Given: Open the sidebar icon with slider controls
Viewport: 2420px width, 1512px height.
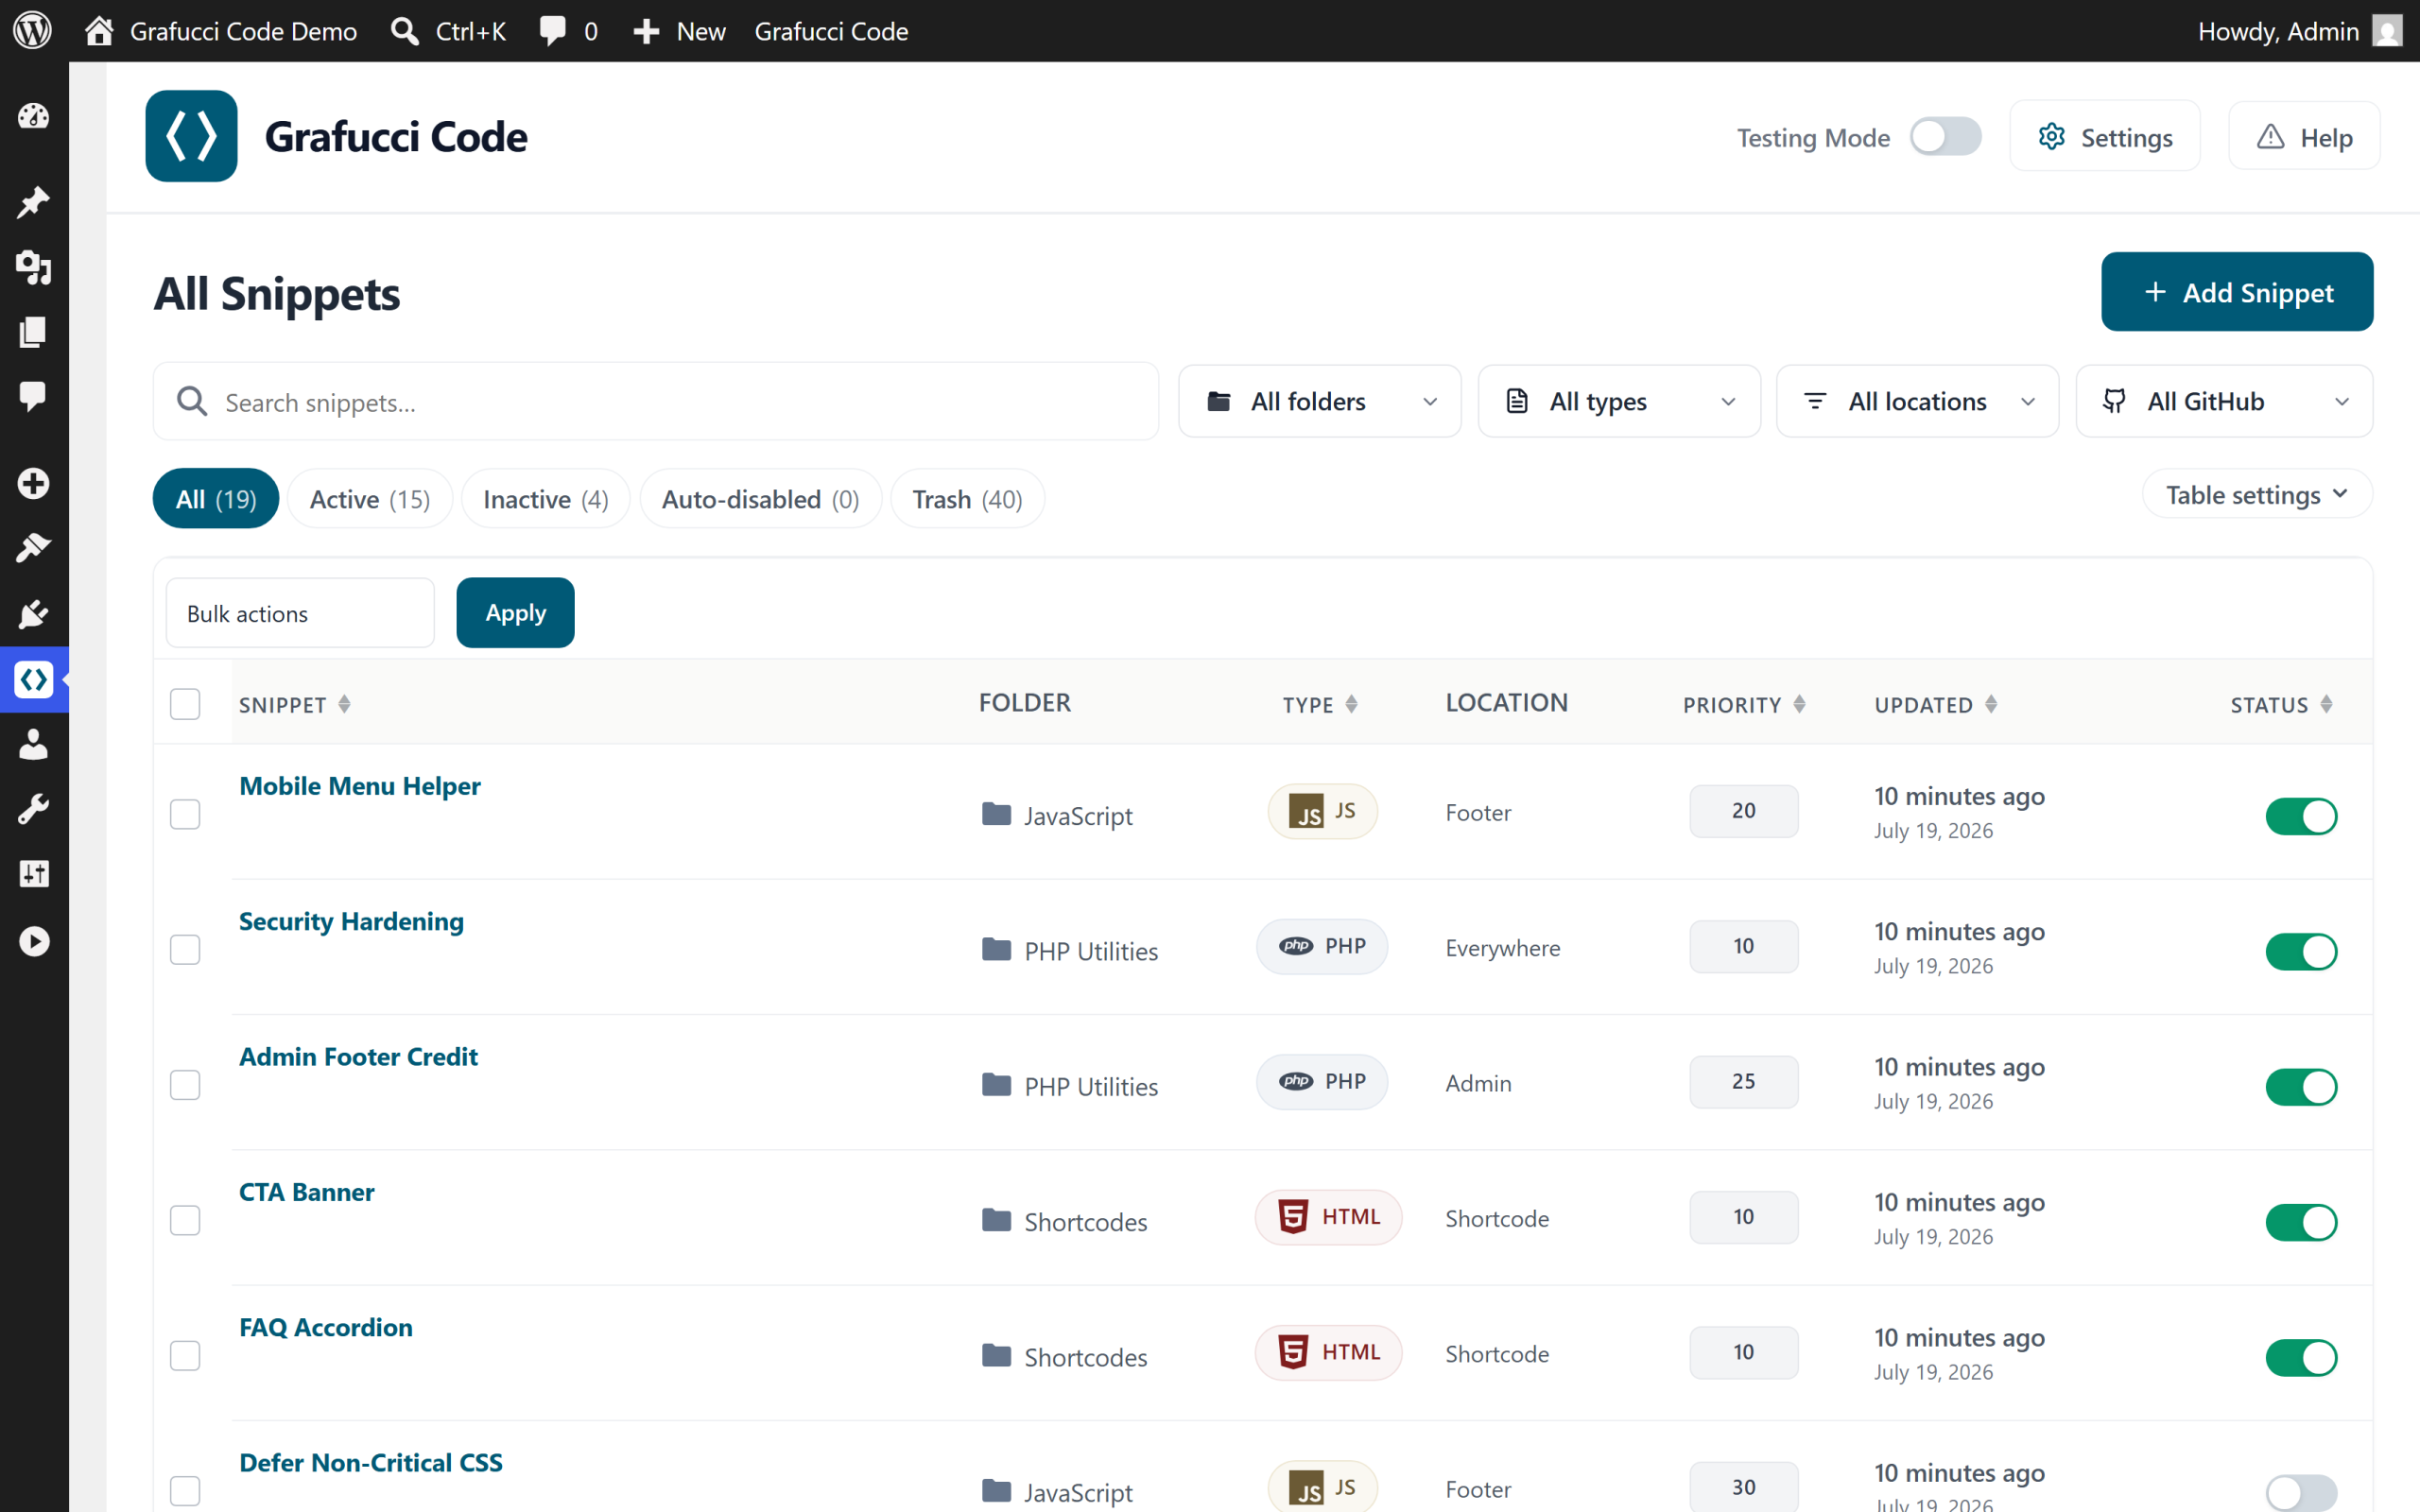Looking at the screenshot, I should click(x=33, y=875).
